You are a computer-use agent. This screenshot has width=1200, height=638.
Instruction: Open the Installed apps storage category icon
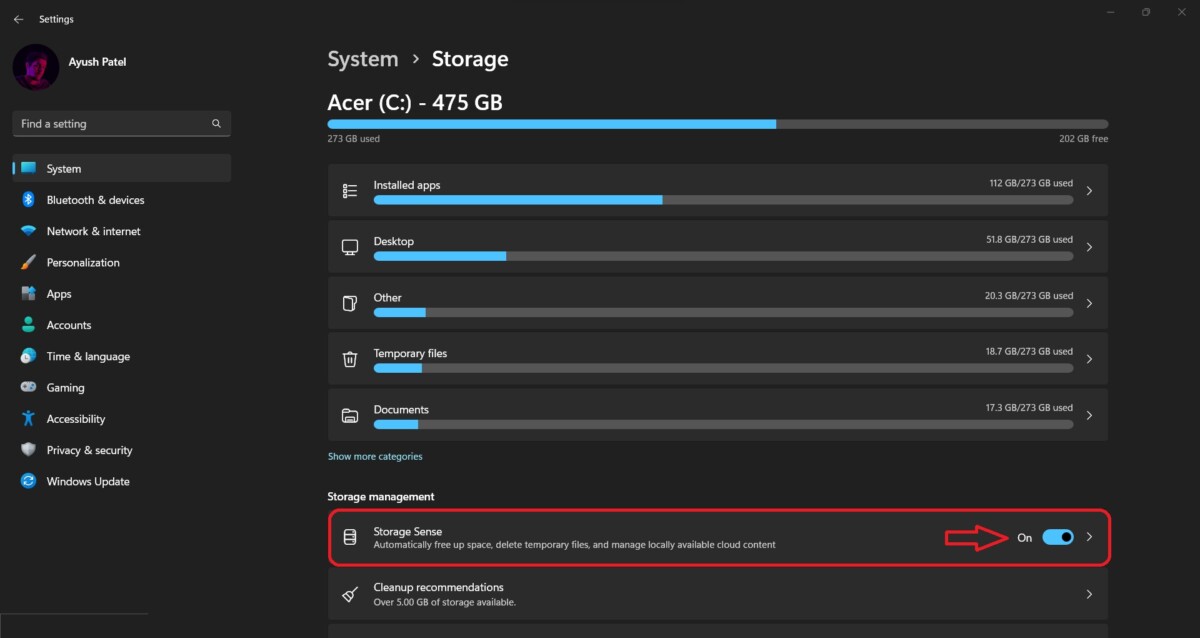[x=350, y=190]
